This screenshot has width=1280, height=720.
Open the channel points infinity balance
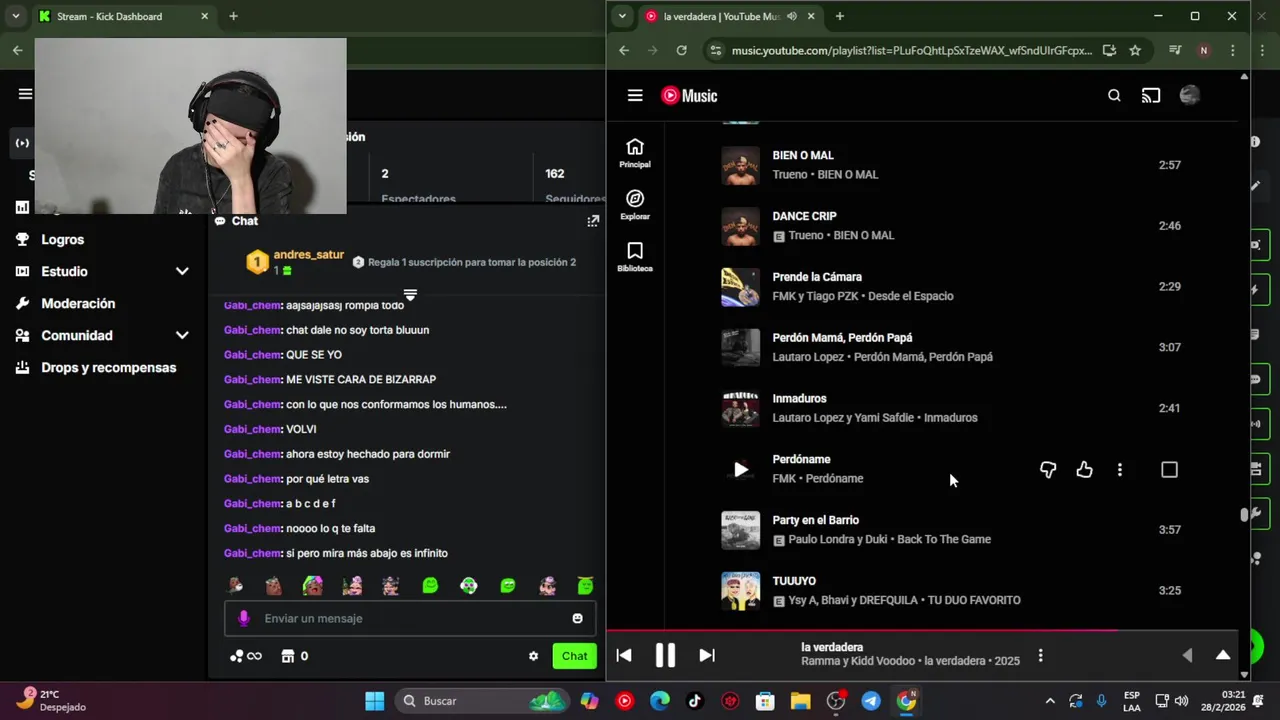coord(246,656)
